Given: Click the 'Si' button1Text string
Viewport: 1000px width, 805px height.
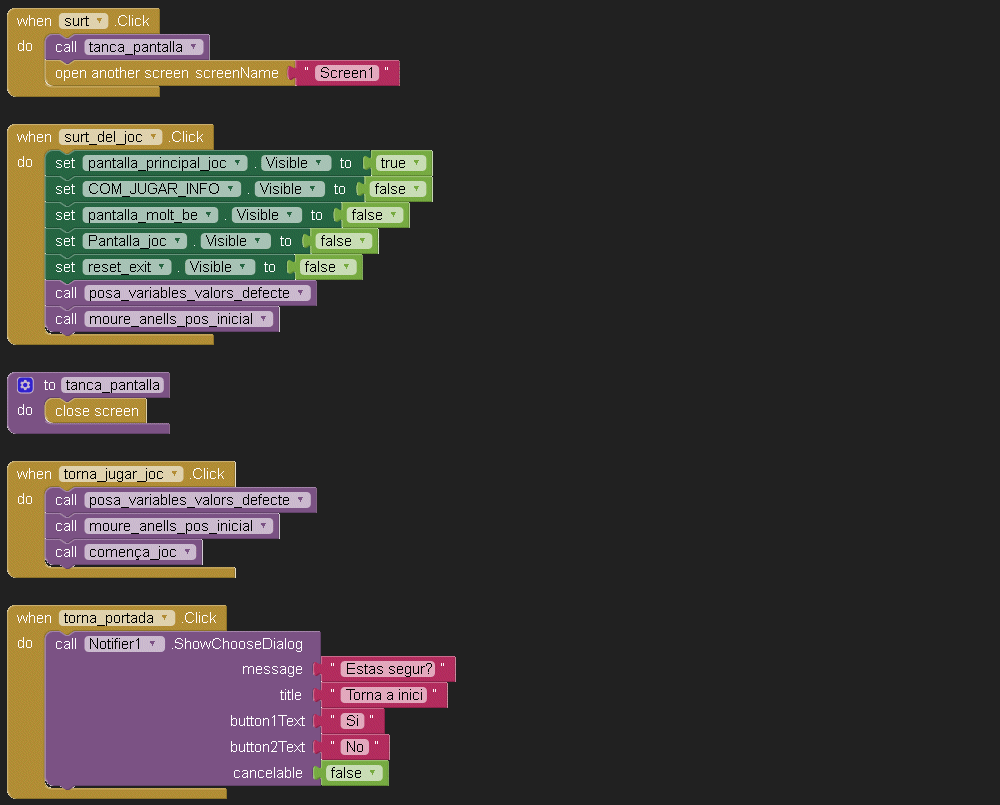Looking at the screenshot, I should click(352, 721).
